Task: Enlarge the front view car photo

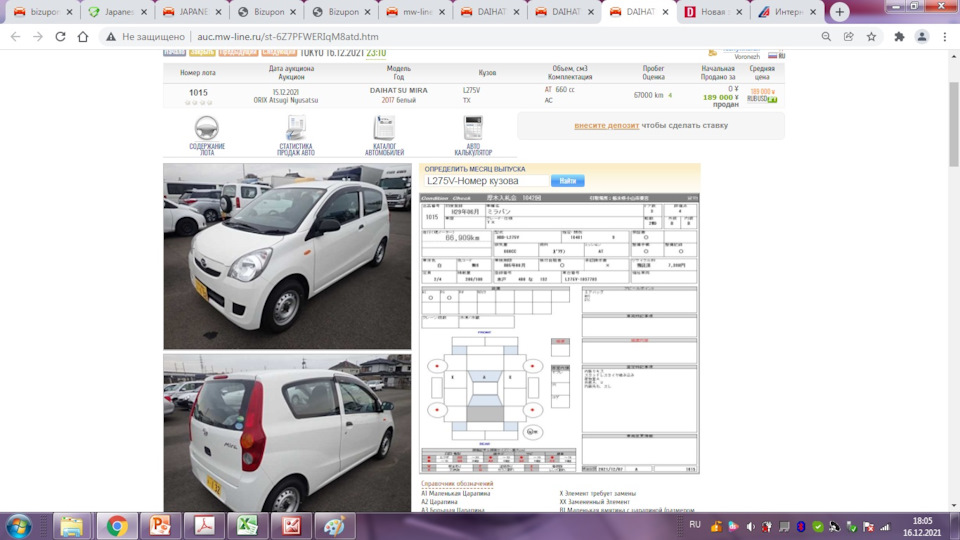Action: tap(287, 256)
